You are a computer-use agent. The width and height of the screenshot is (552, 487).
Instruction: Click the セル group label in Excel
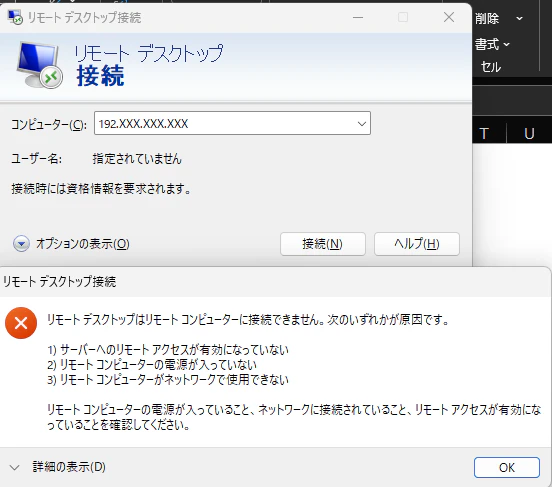coord(491,67)
